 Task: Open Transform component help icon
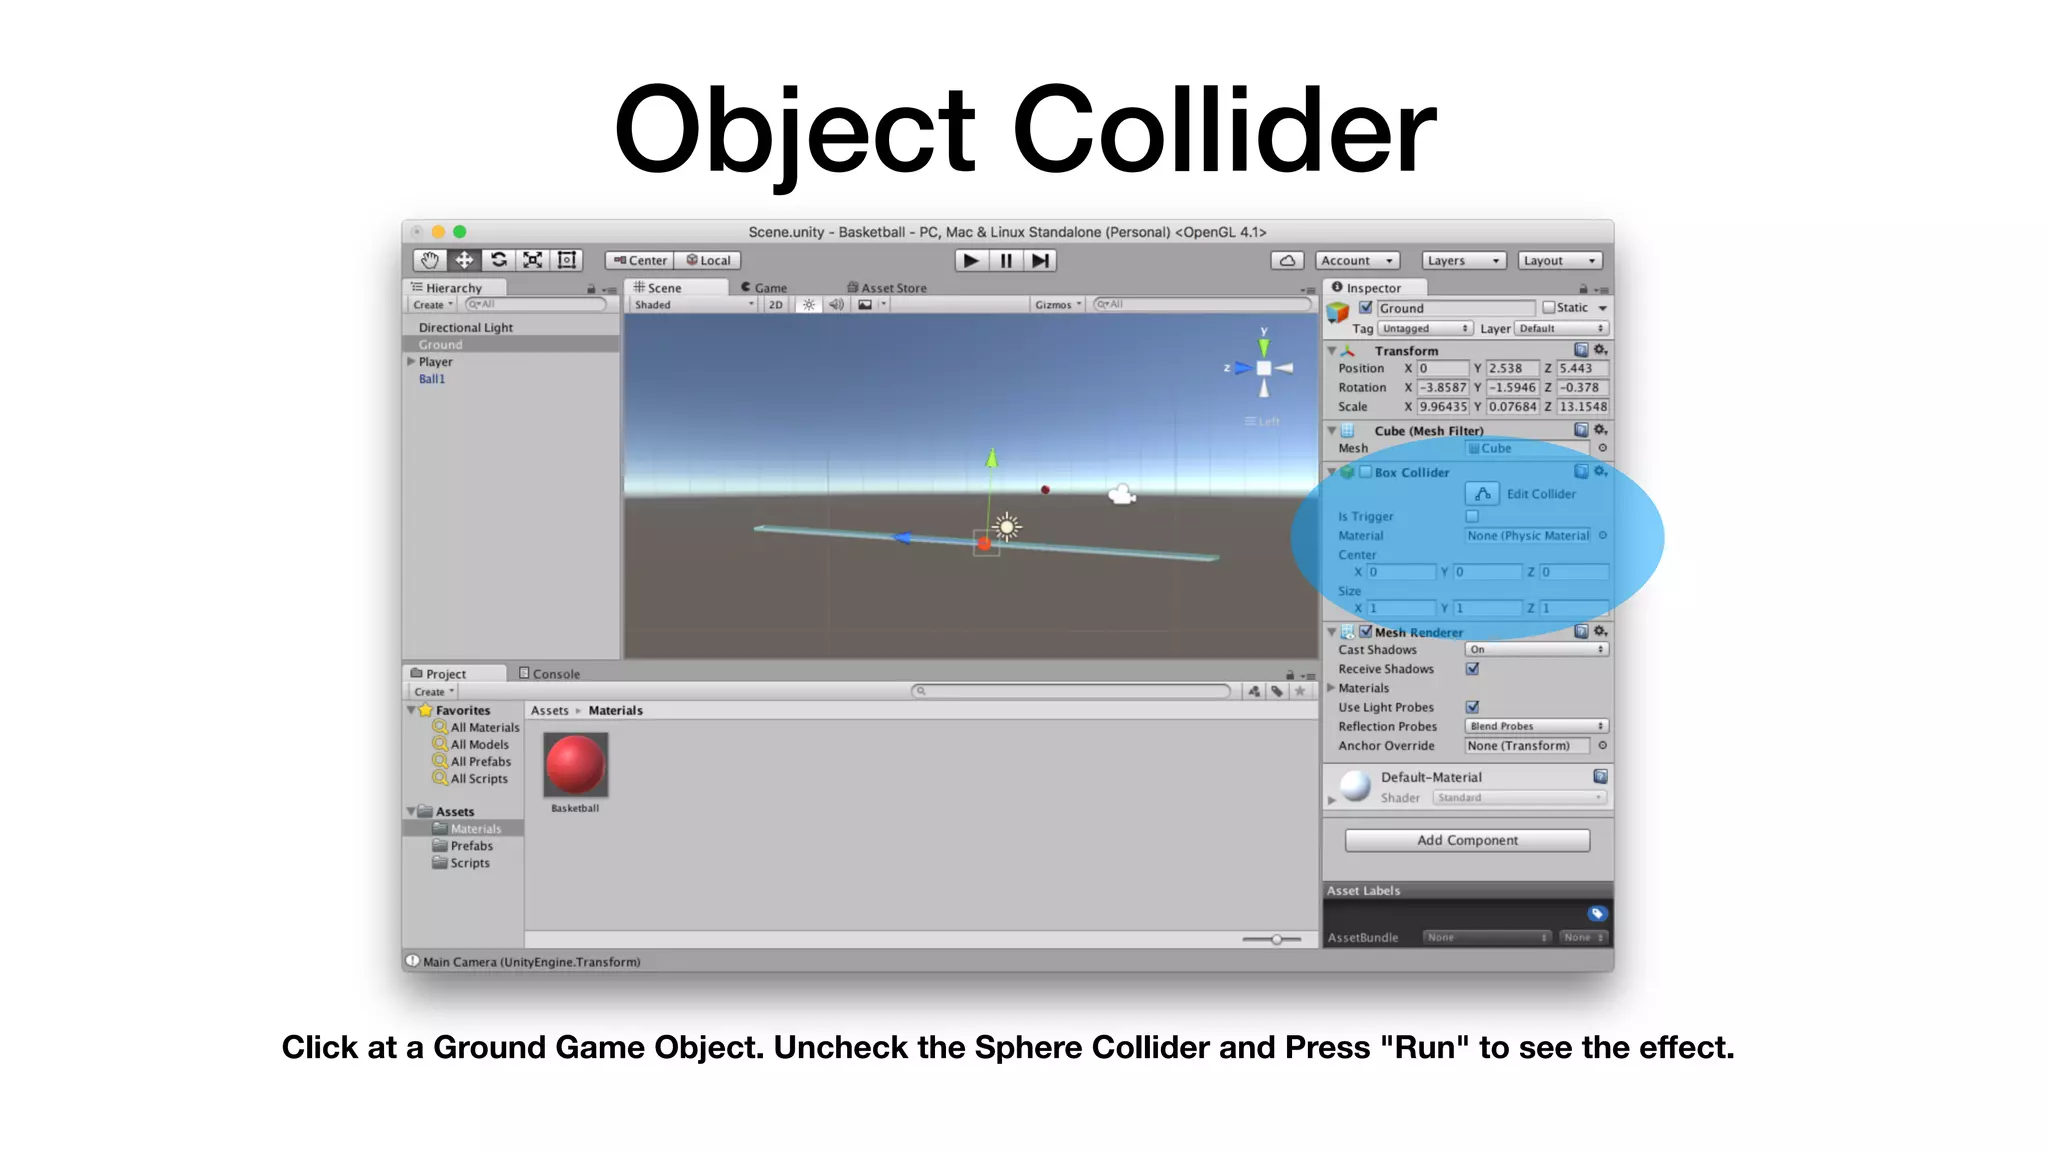(x=1581, y=350)
